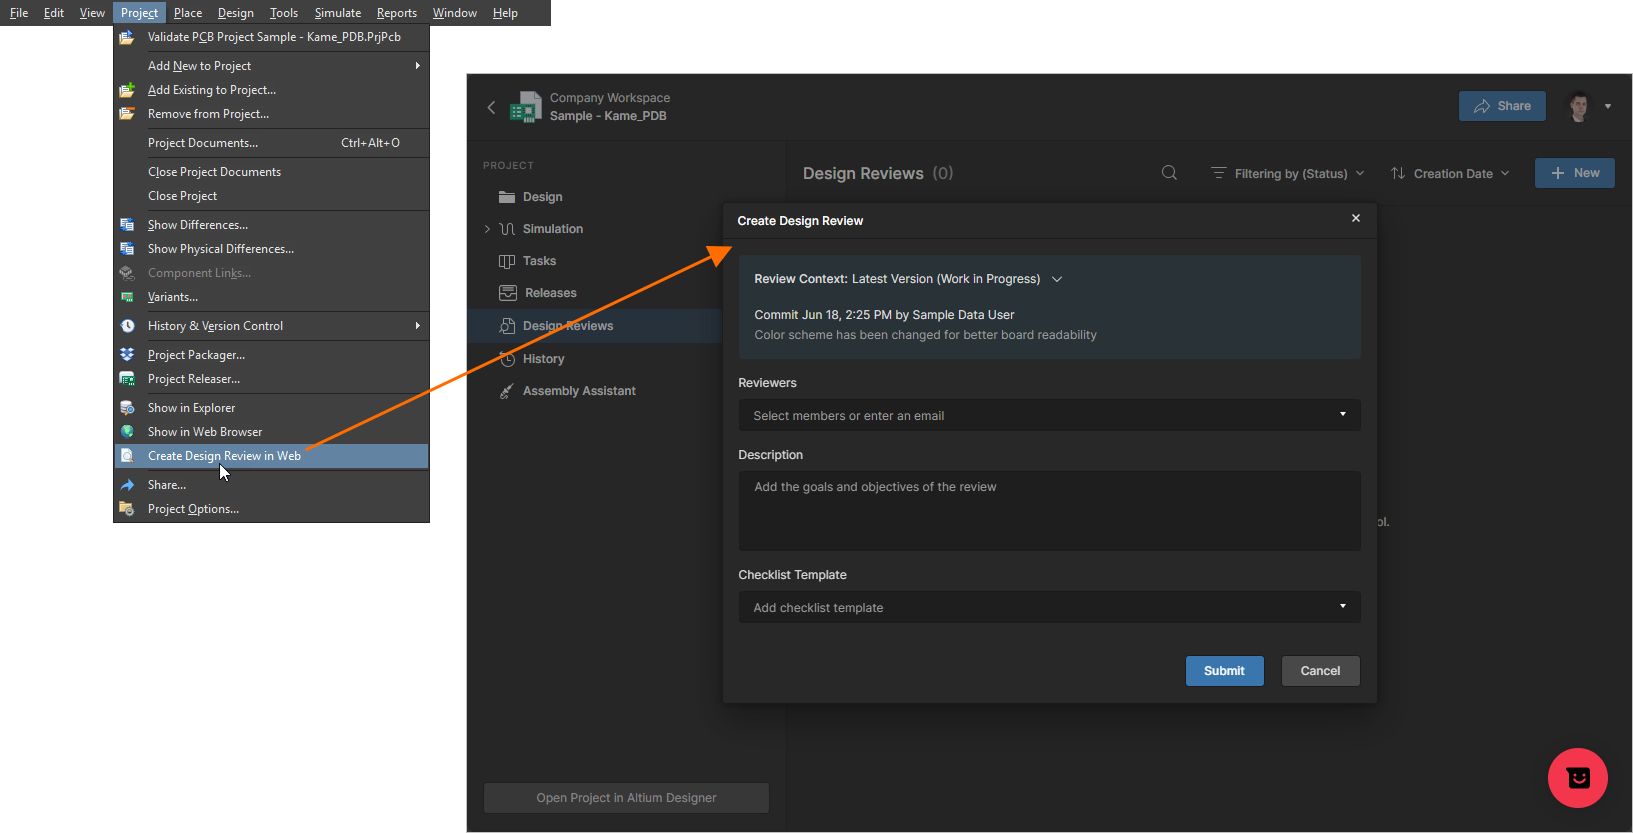Click the Show Physical Differences icon

click(x=127, y=249)
